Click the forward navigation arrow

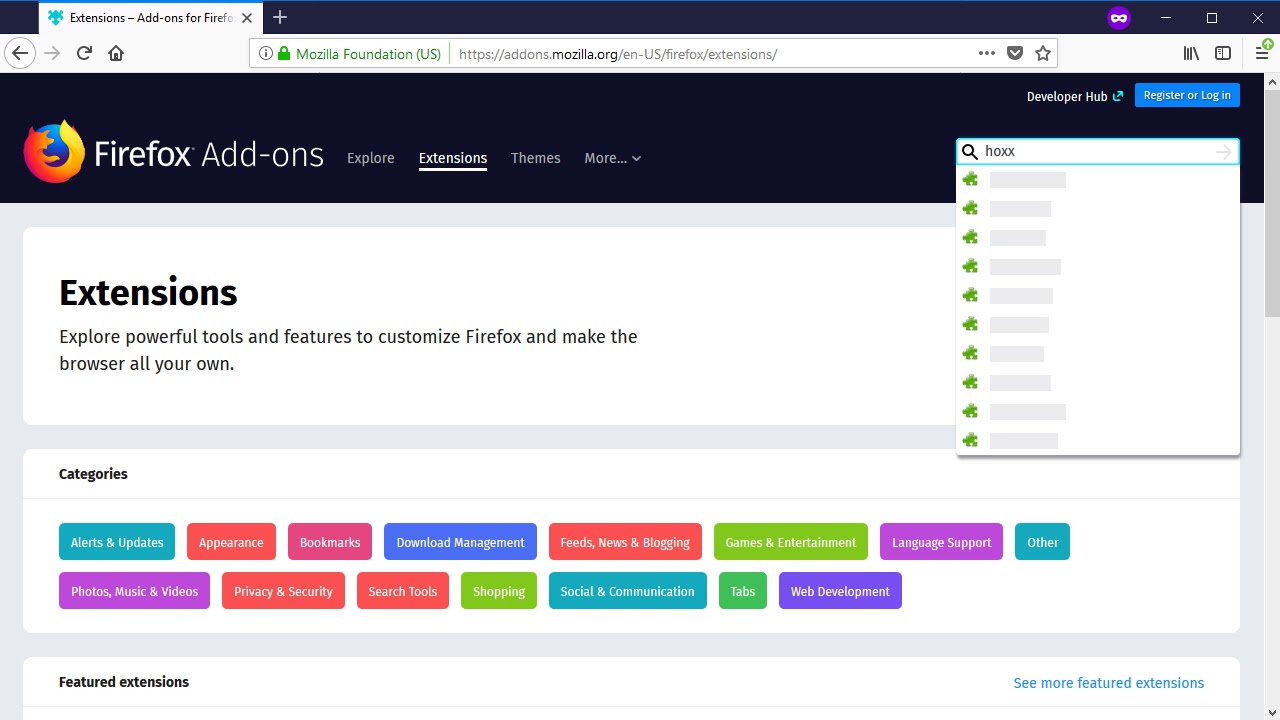[x=52, y=54]
